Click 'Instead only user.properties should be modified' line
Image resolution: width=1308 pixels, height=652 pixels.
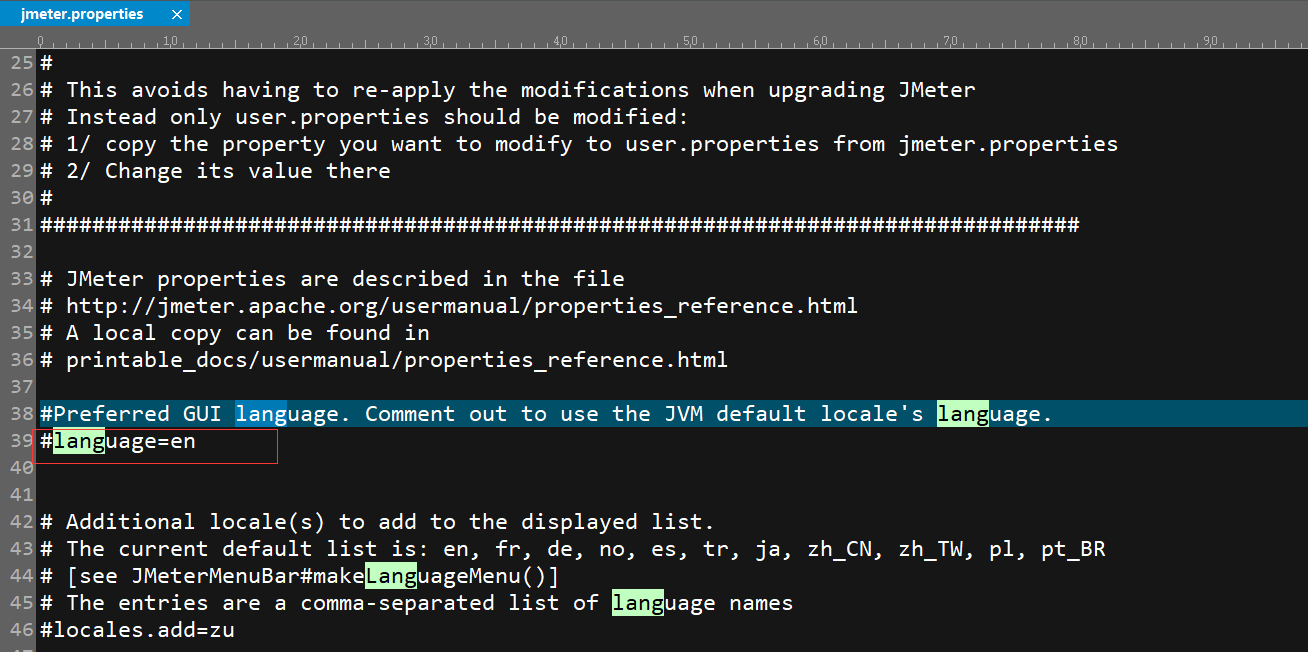365,117
